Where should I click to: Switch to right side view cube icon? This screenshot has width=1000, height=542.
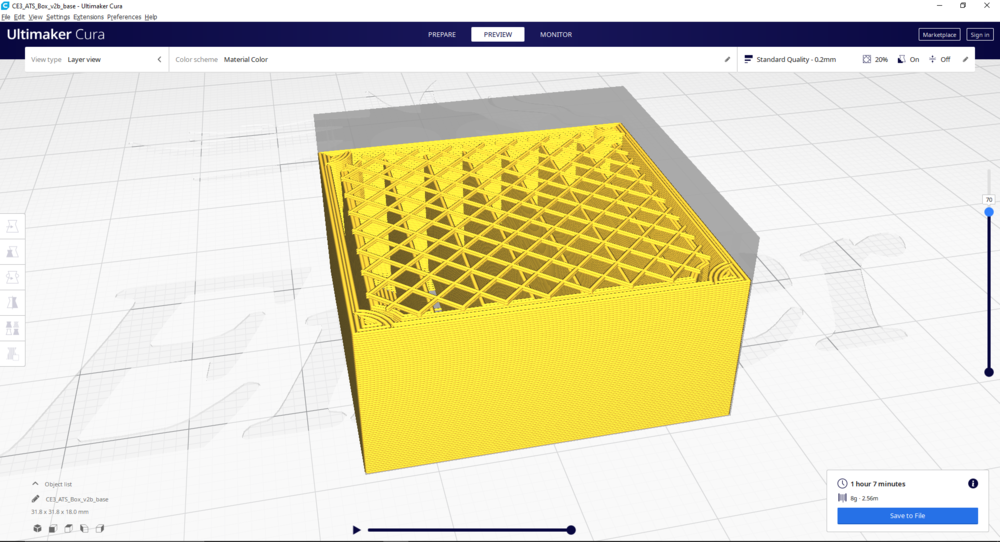click(99, 528)
